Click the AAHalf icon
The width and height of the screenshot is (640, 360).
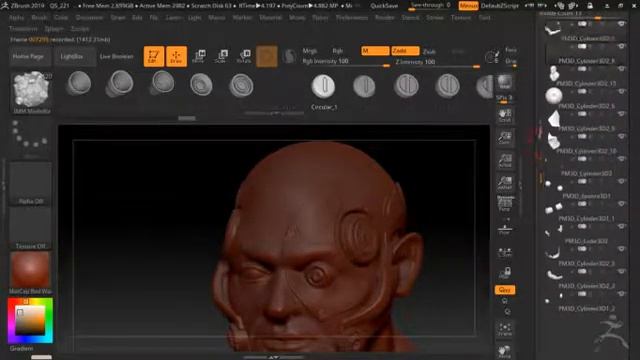pos(505,182)
